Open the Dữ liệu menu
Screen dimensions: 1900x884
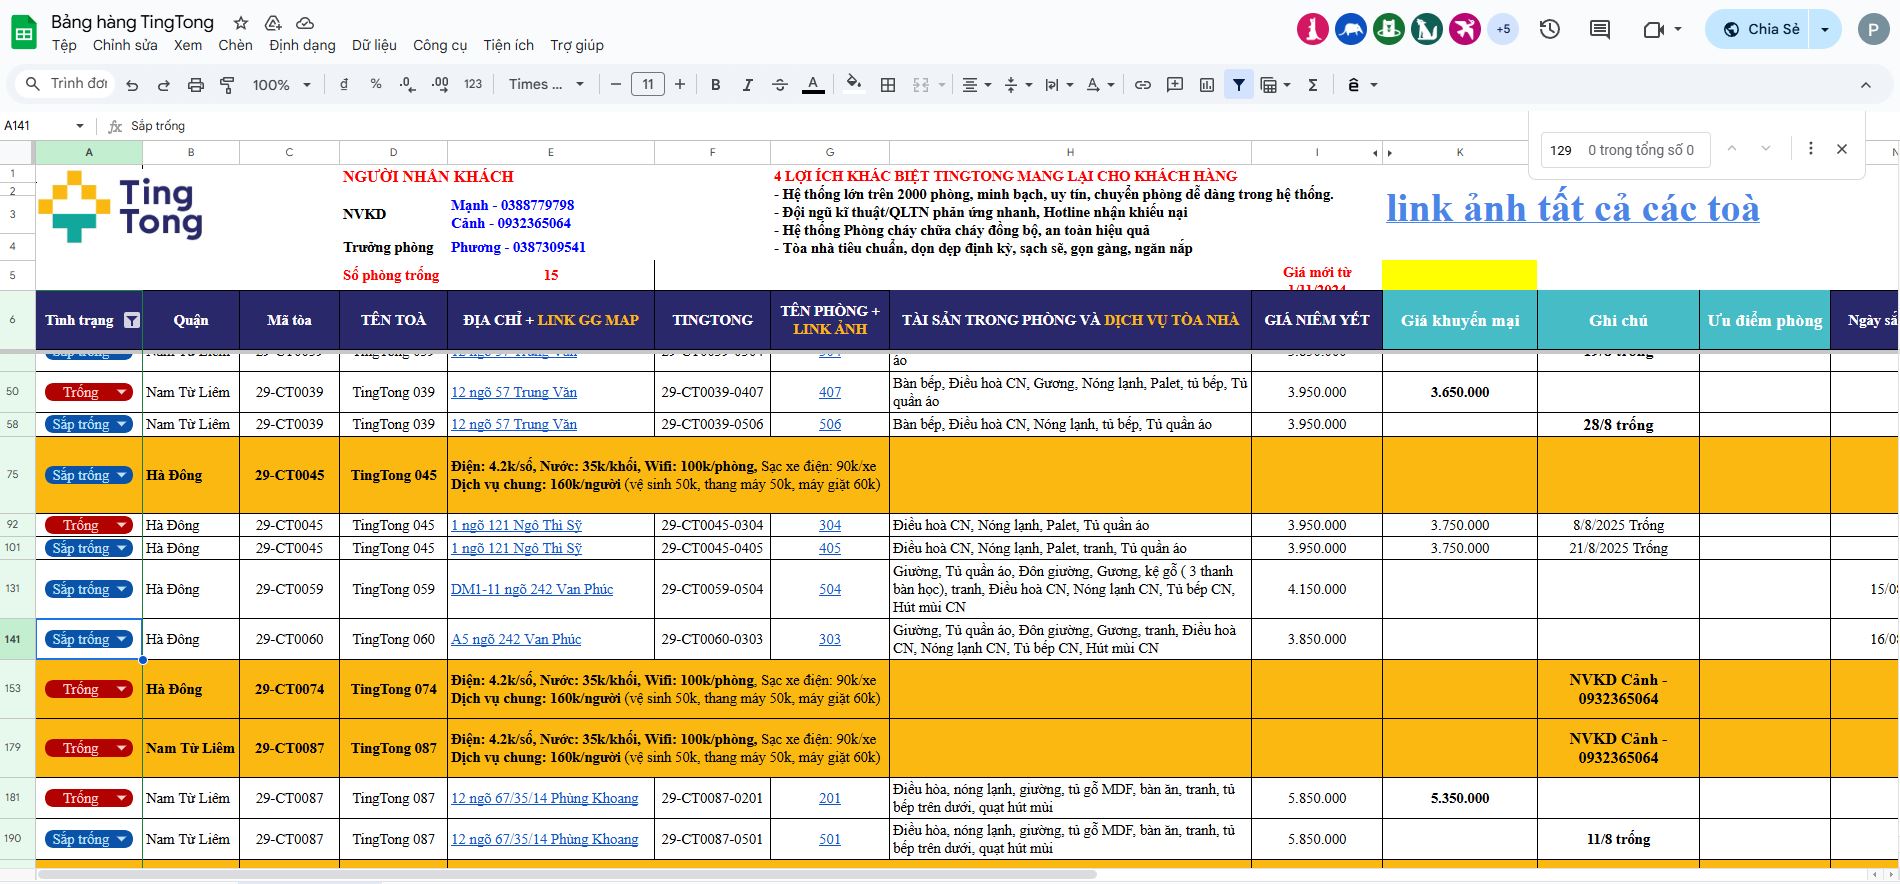374,45
